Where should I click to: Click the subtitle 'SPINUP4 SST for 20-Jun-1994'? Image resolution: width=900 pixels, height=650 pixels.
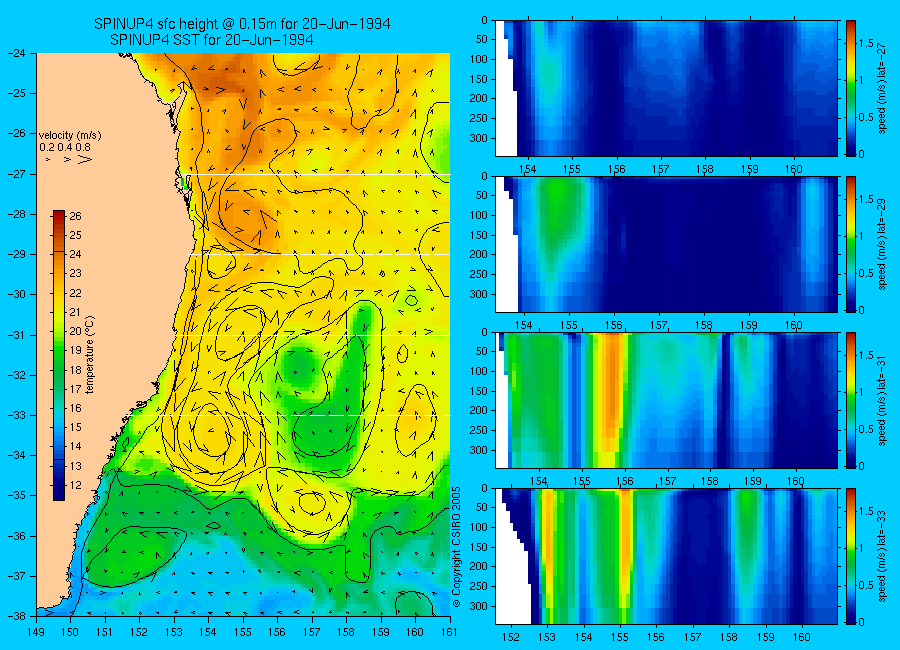(x=211, y=40)
